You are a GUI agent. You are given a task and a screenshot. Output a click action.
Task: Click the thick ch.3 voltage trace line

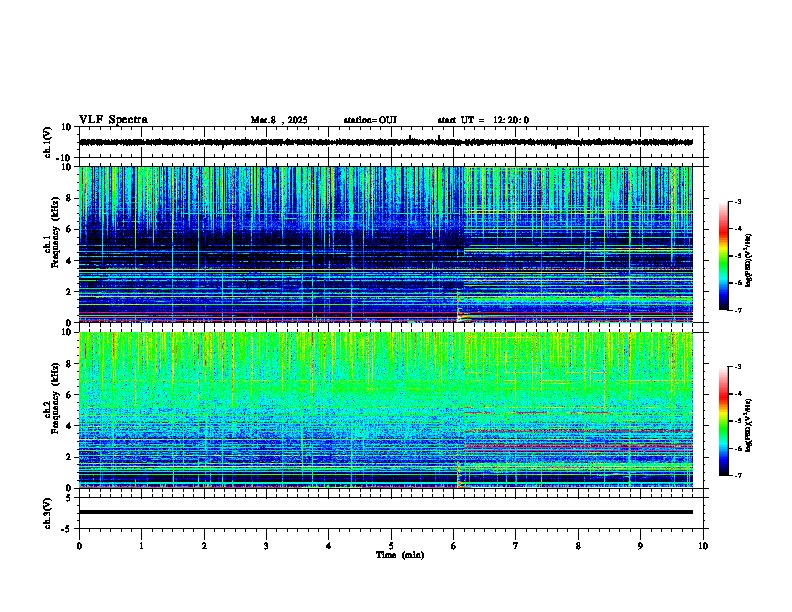click(x=386, y=512)
